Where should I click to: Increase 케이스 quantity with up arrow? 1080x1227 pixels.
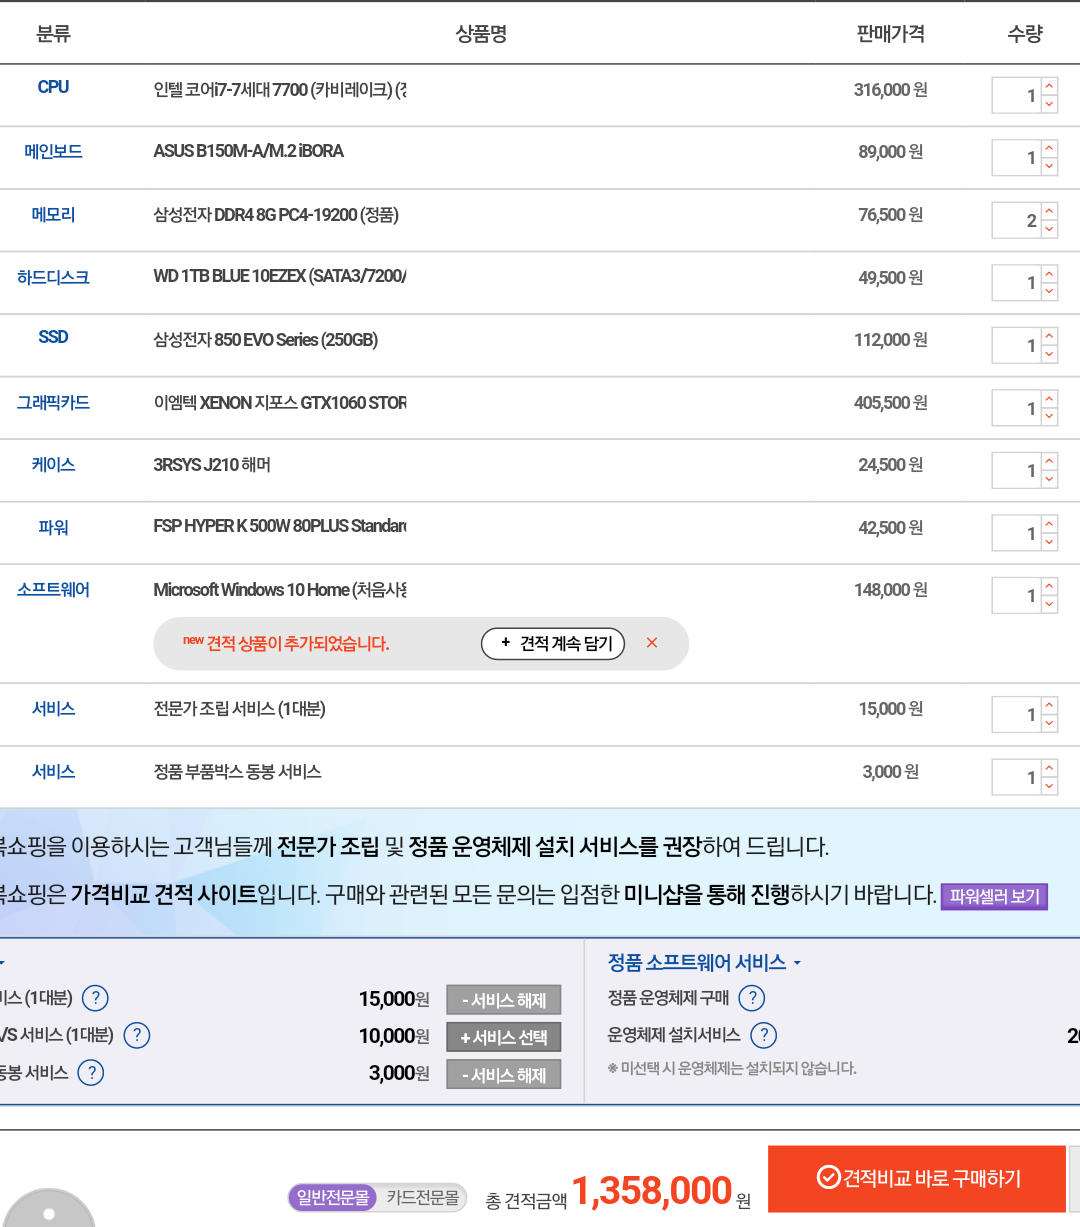(x=1049, y=462)
